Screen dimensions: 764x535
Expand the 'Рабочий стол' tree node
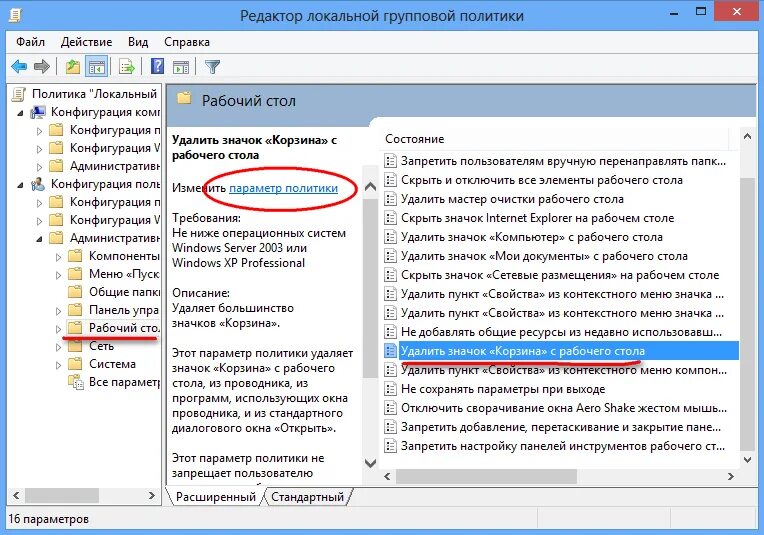58,329
